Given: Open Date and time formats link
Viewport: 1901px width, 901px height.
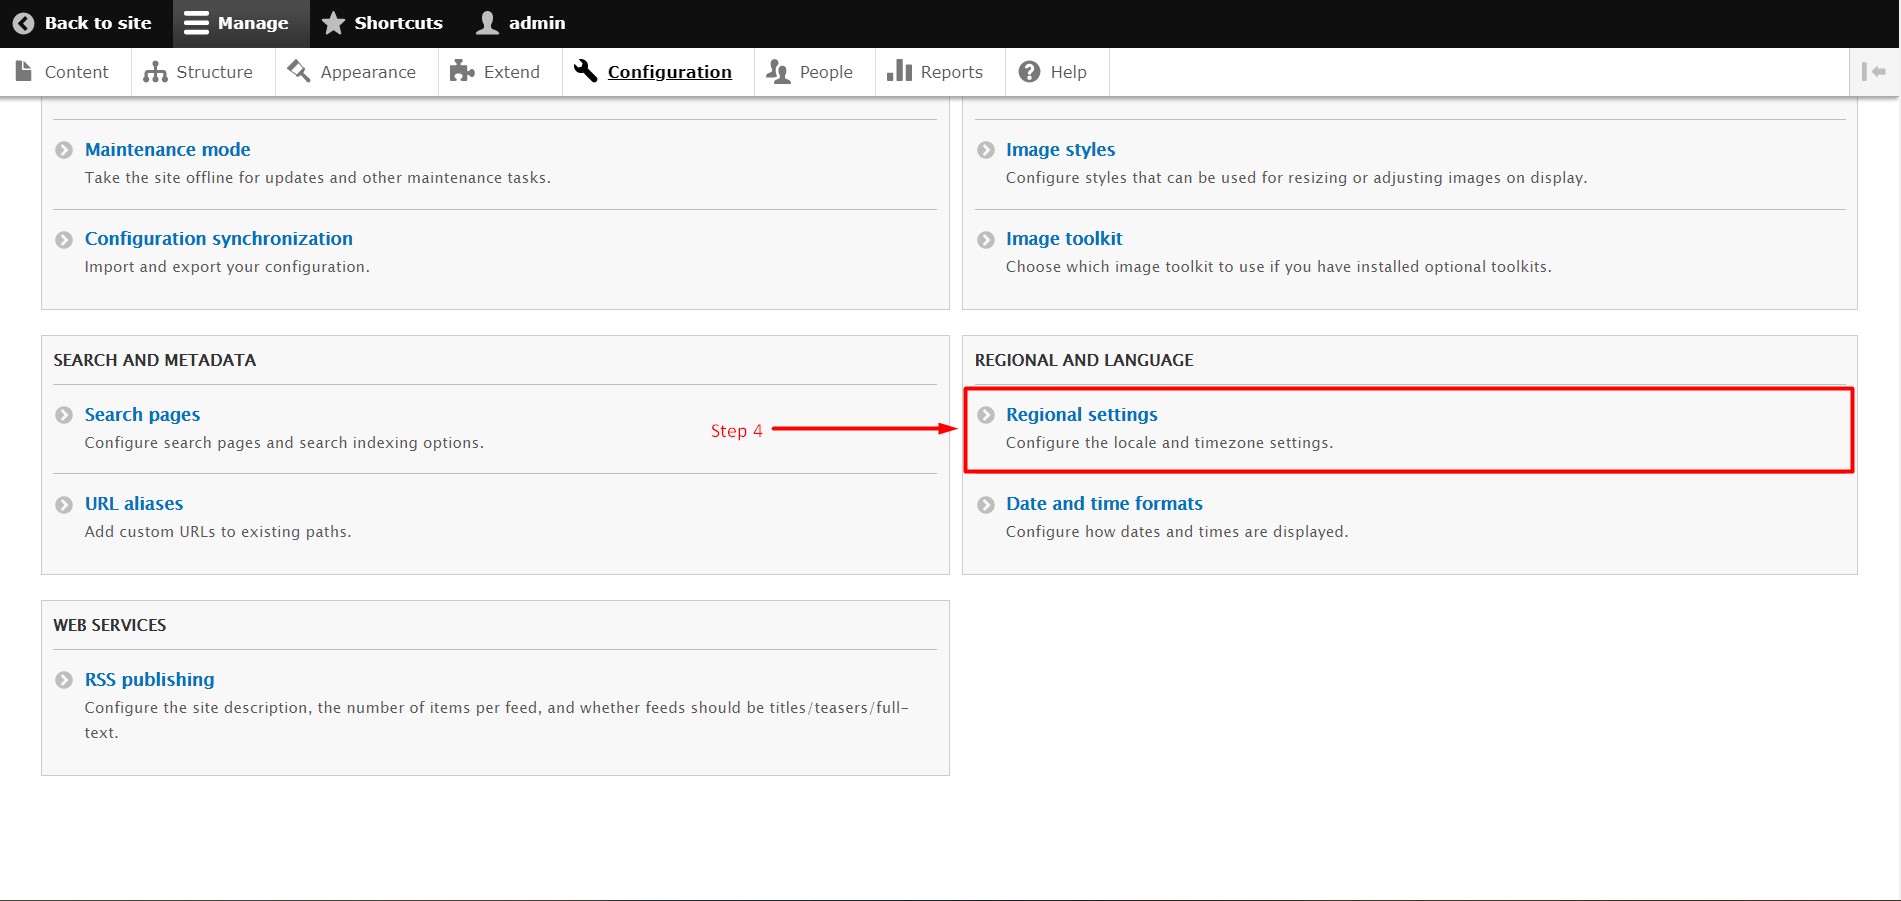Looking at the screenshot, I should point(1104,503).
